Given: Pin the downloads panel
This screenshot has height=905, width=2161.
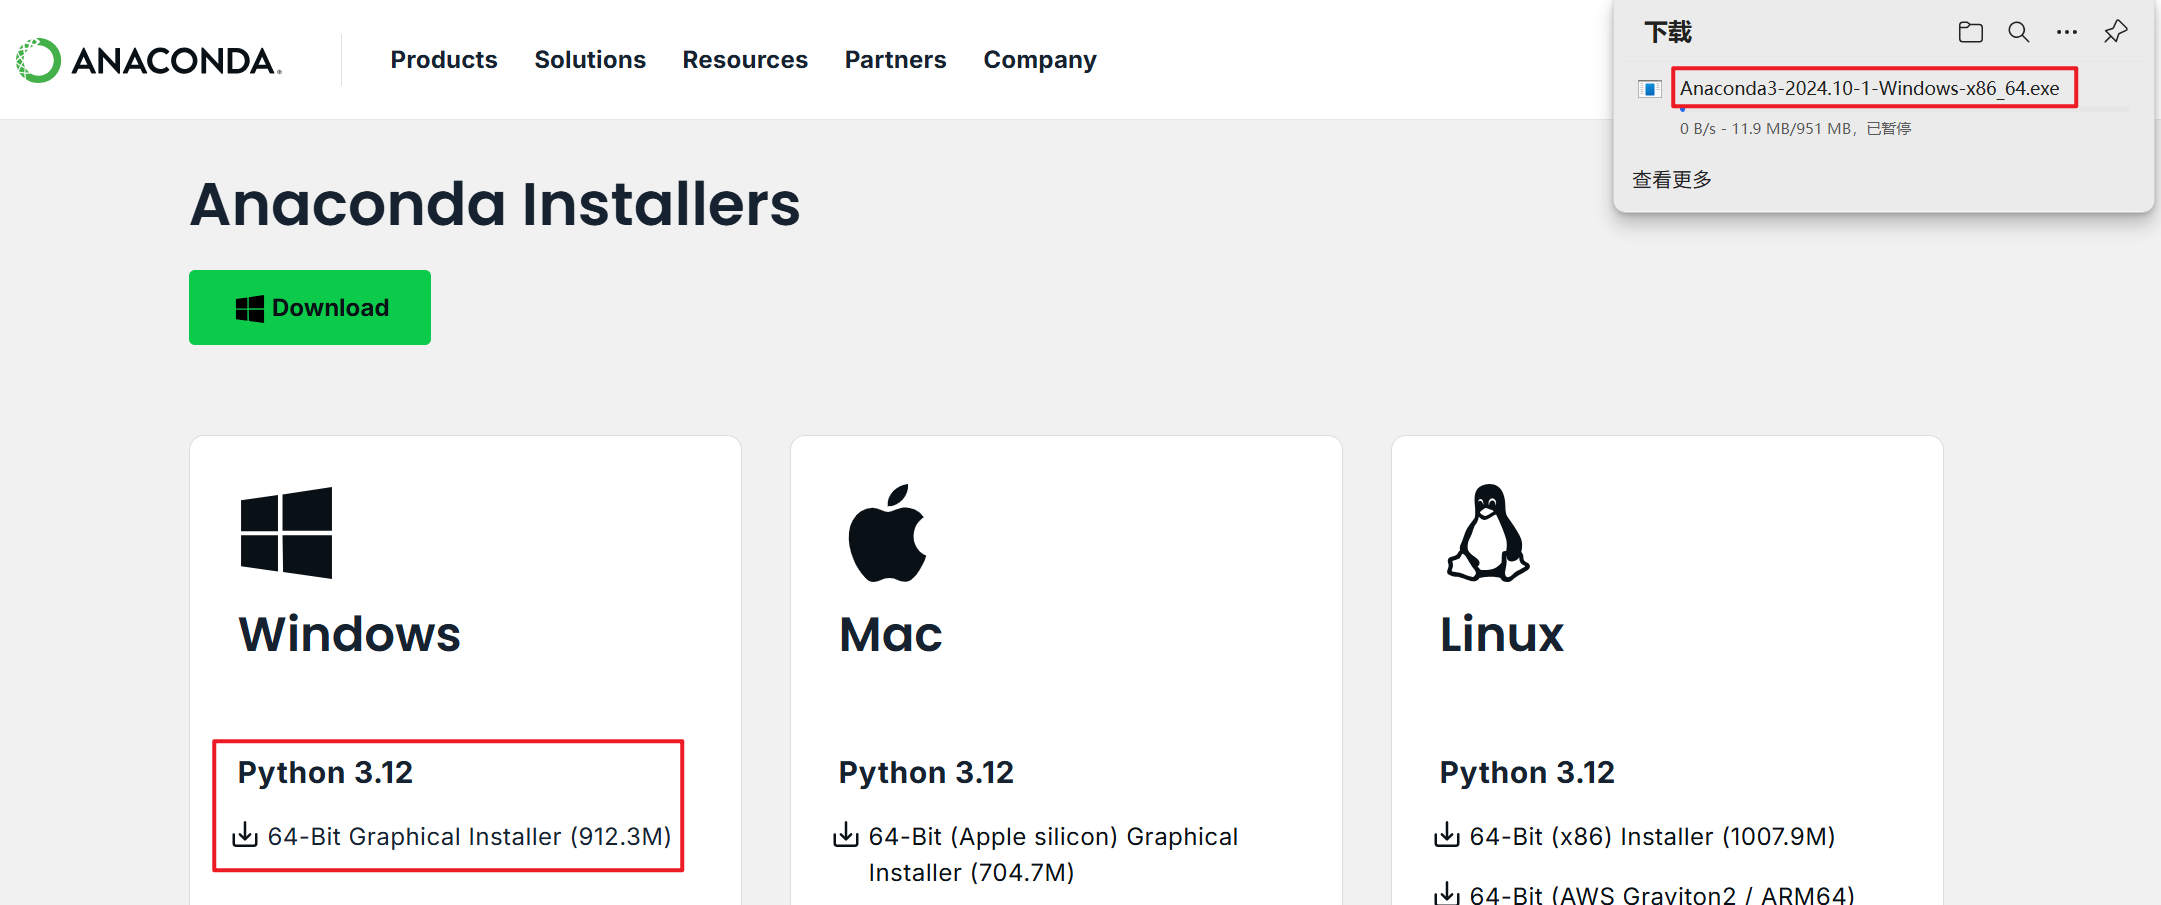Looking at the screenshot, I should tap(2115, 32).
